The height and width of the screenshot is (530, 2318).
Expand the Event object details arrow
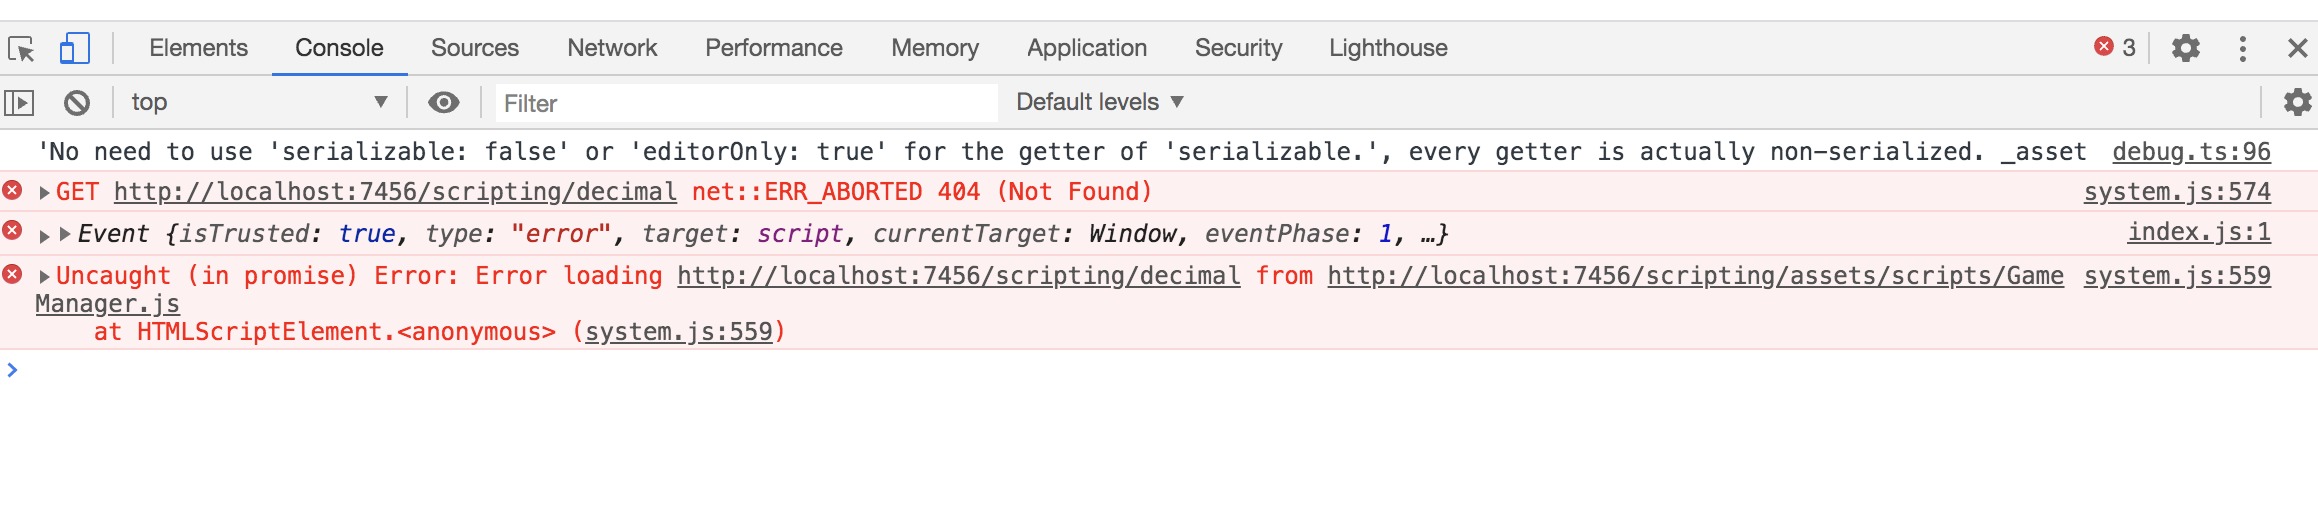[65, 234]
